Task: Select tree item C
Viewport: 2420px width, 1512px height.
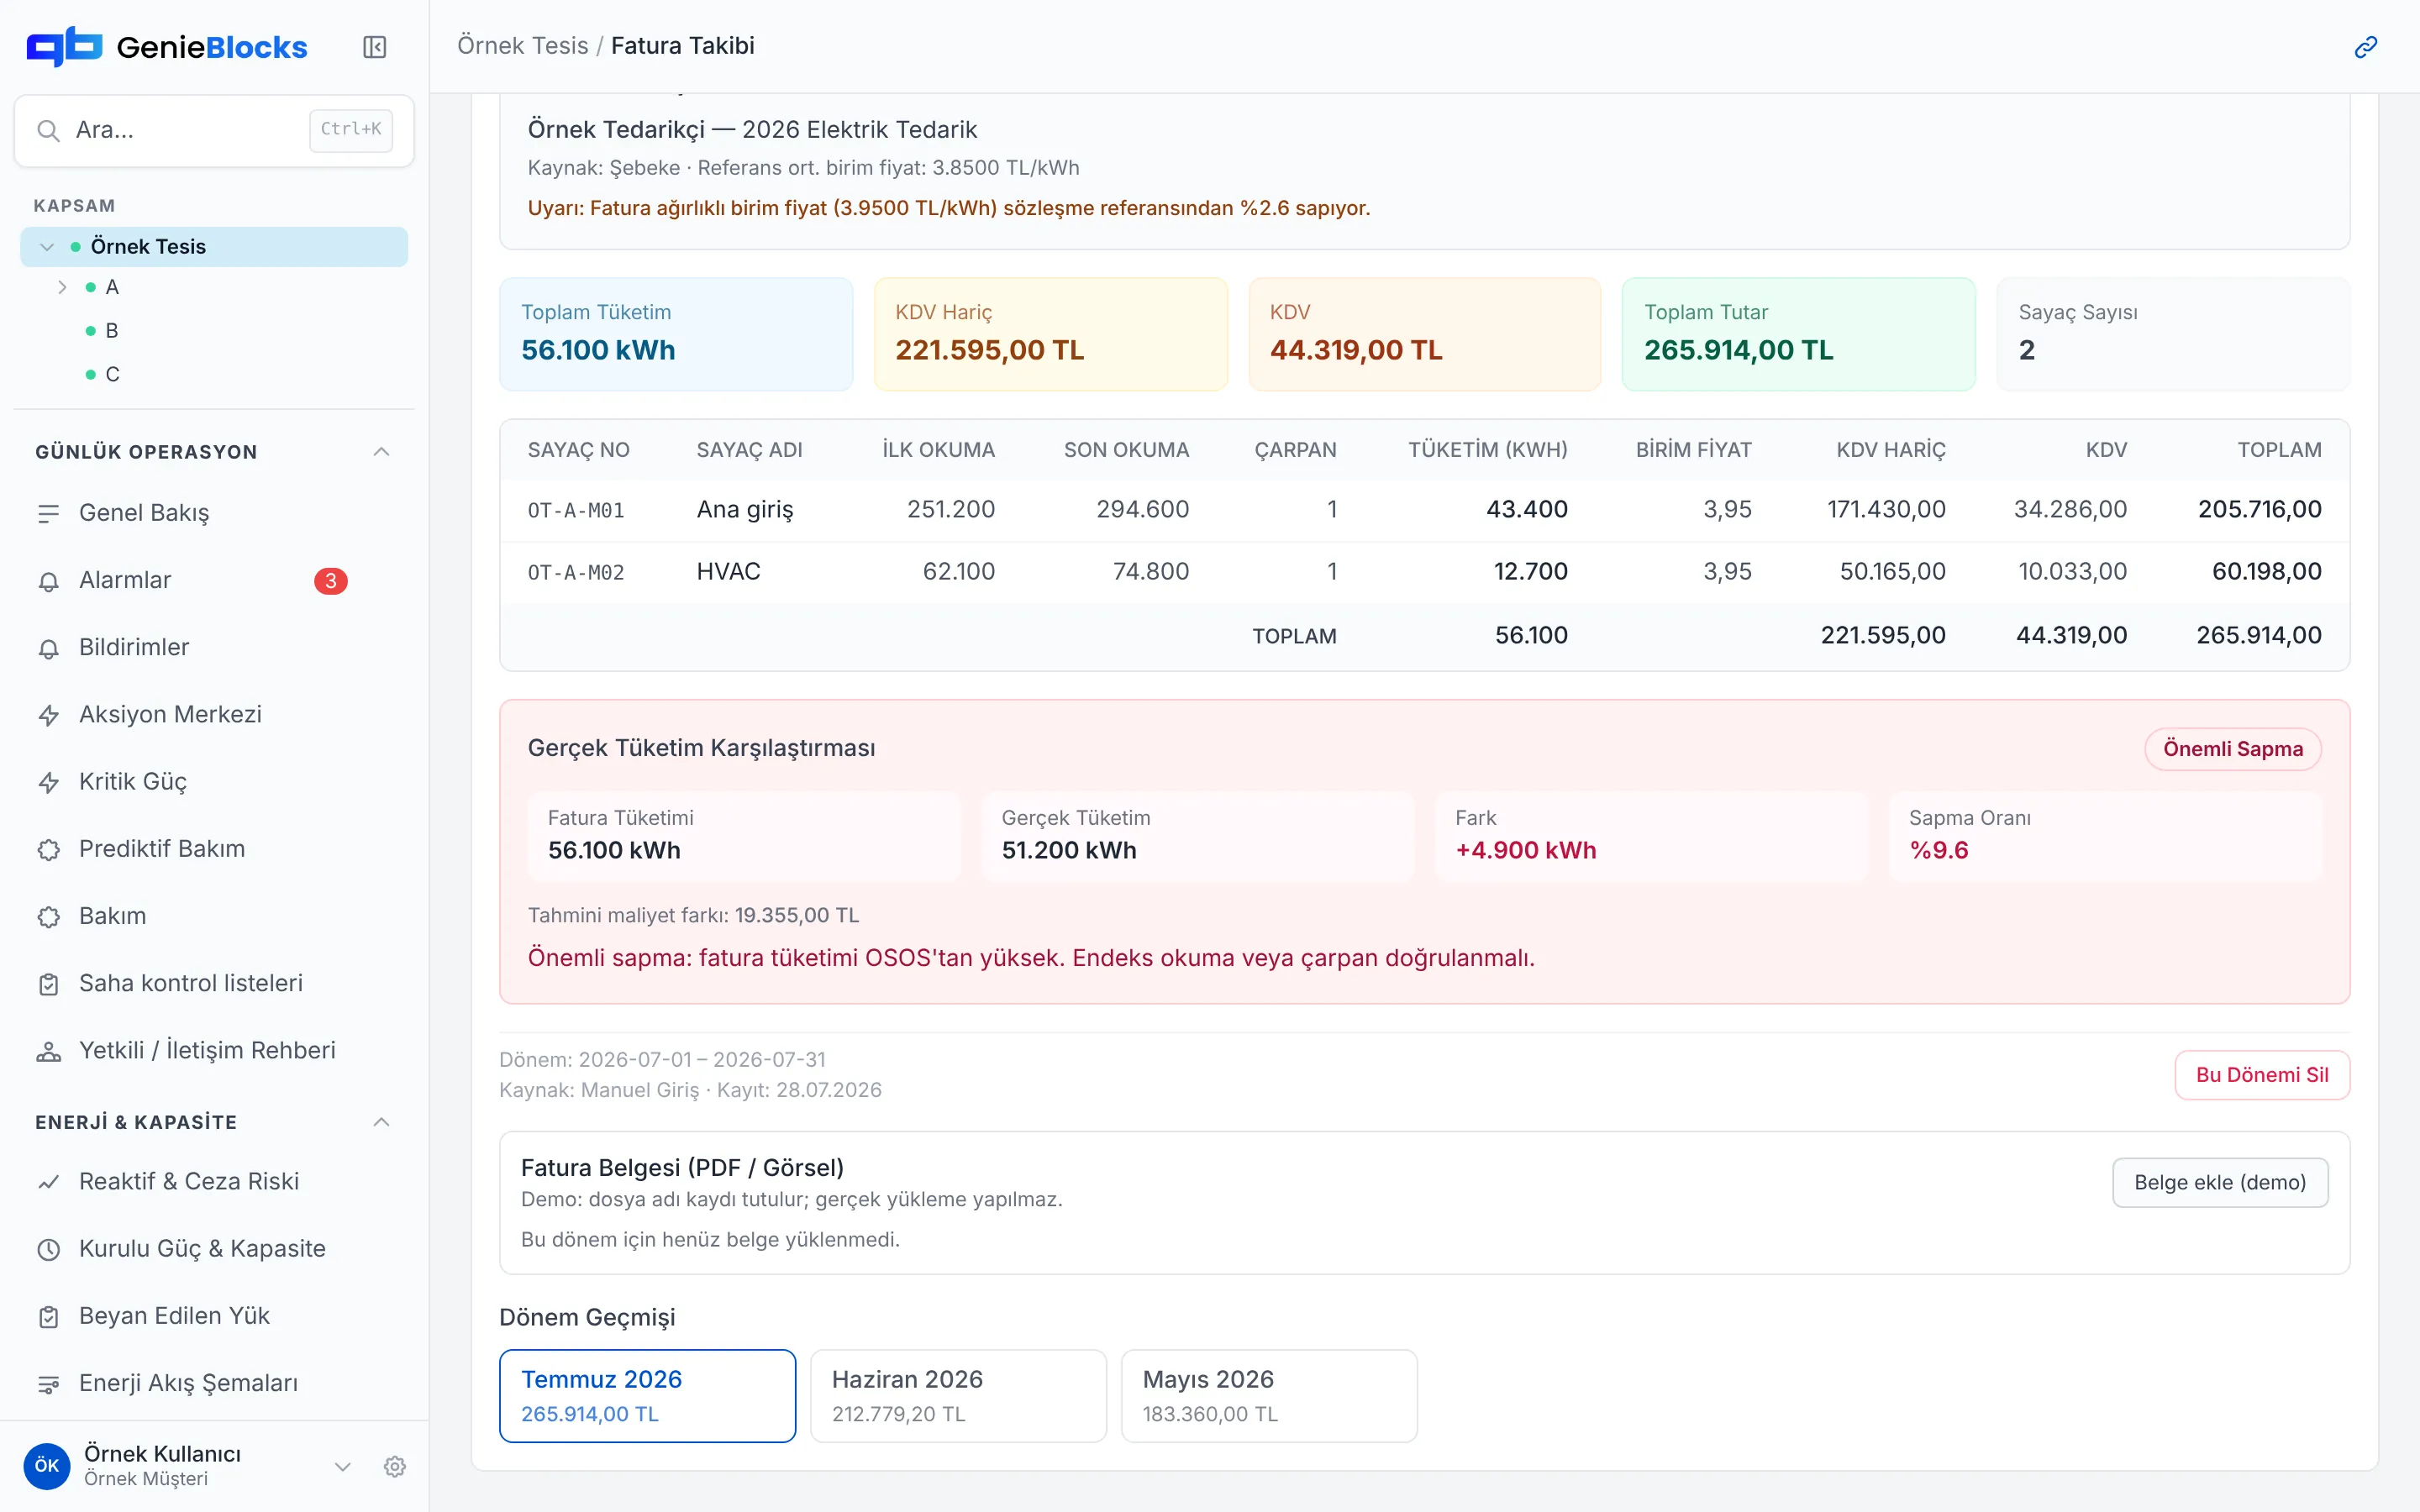Action: click(x=112, y=374)
